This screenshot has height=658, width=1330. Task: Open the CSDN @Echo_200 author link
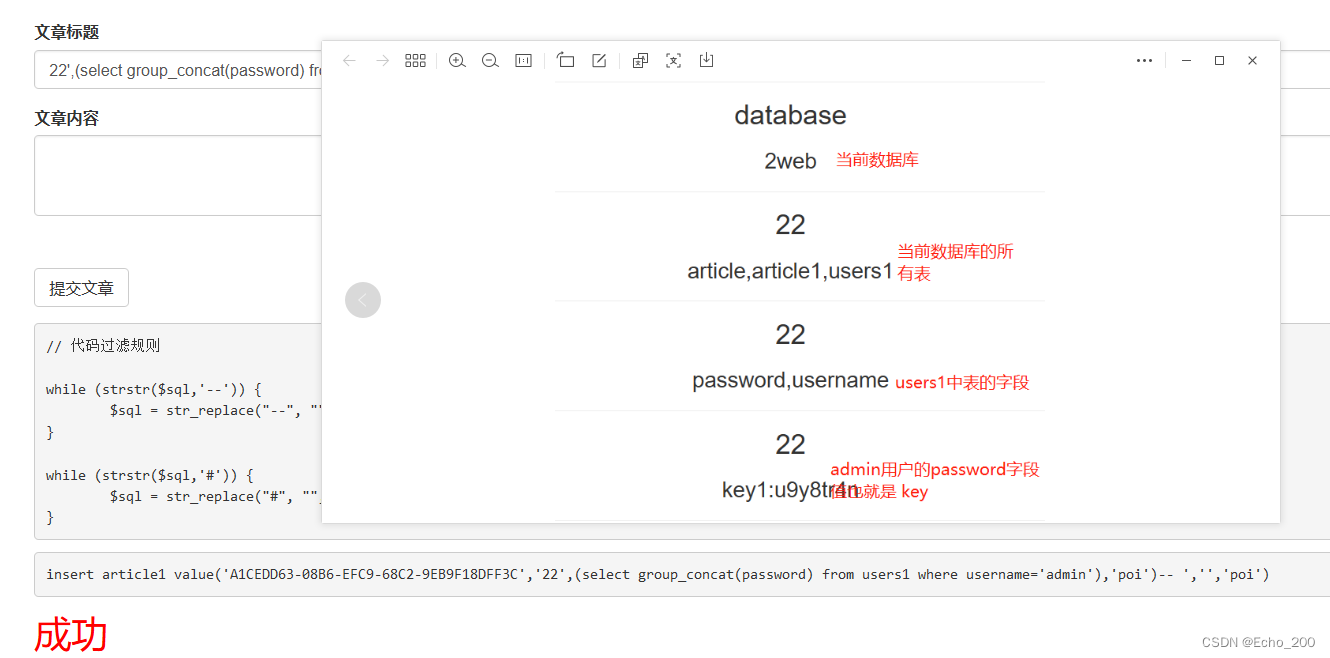1259,640
